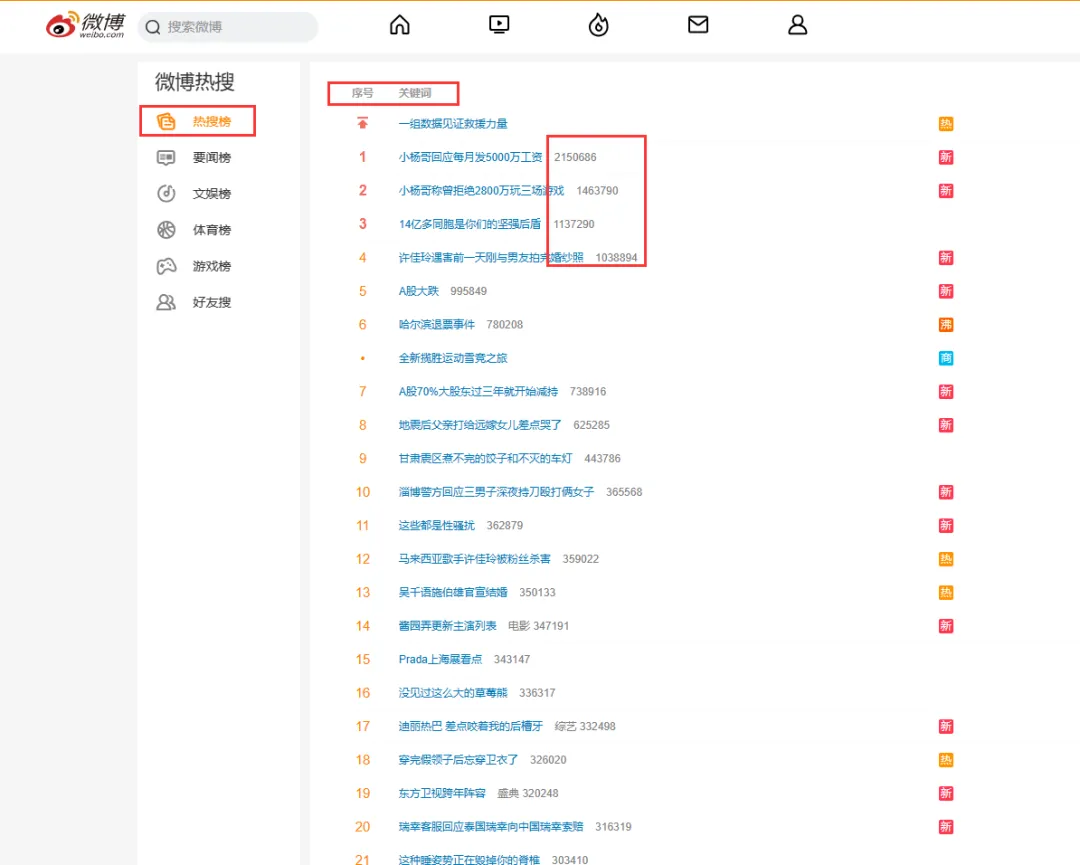Click the 好友搜 people icon

[x=166, y=302]
